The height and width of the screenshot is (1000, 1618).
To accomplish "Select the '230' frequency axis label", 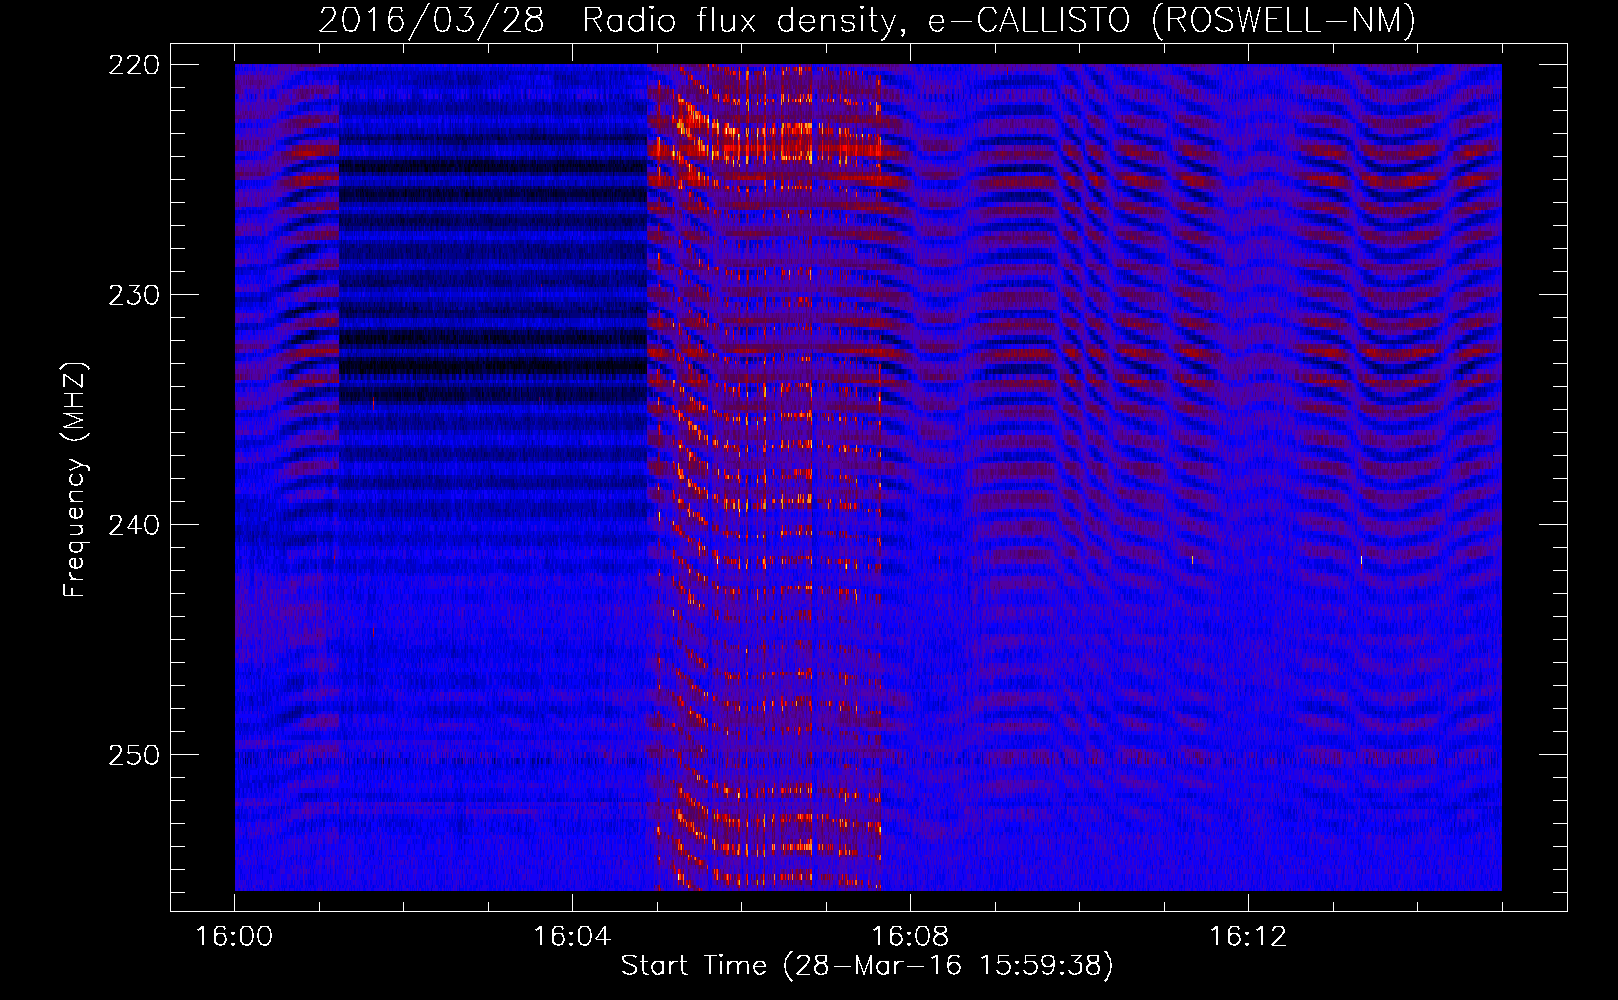I will pyautogui.click(x=133, y=295).
